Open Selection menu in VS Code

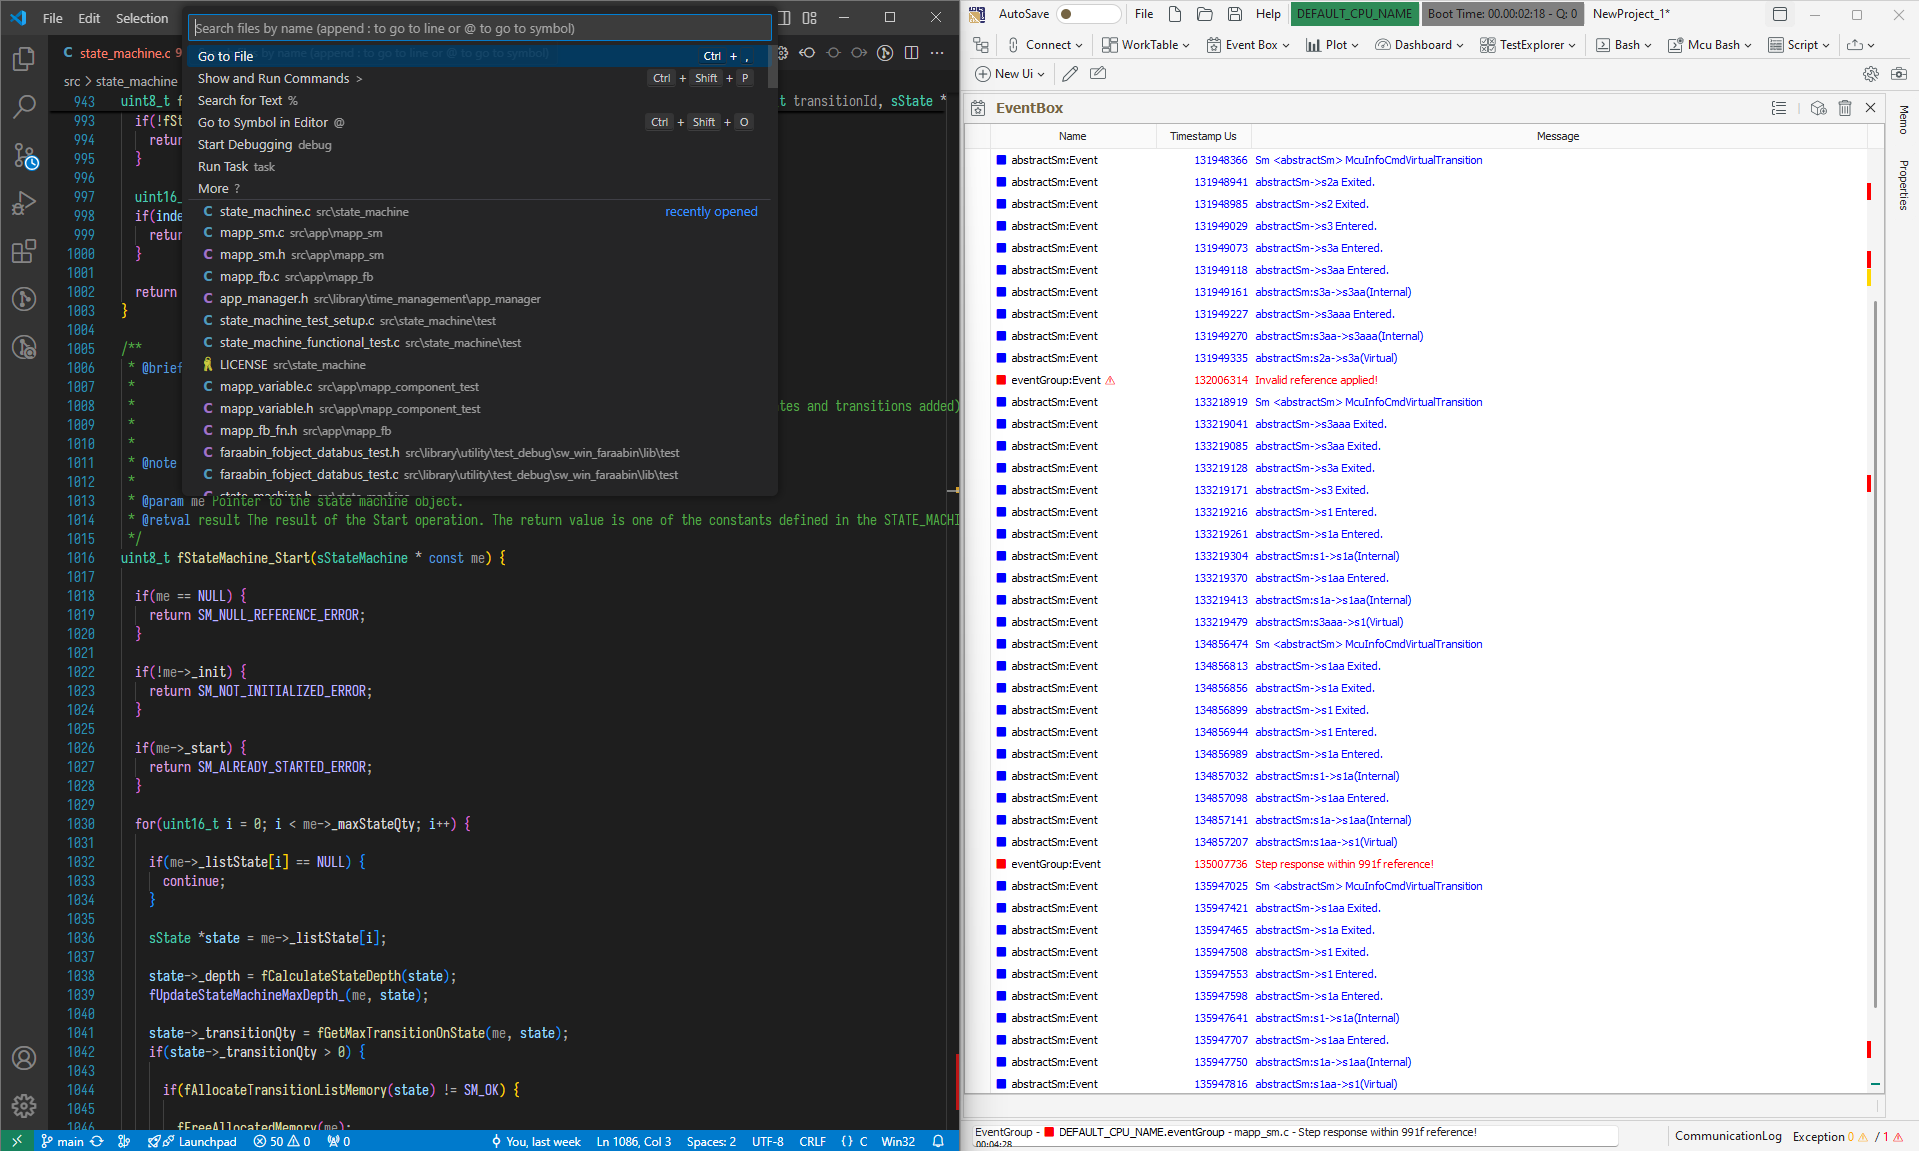pos(142,18)
